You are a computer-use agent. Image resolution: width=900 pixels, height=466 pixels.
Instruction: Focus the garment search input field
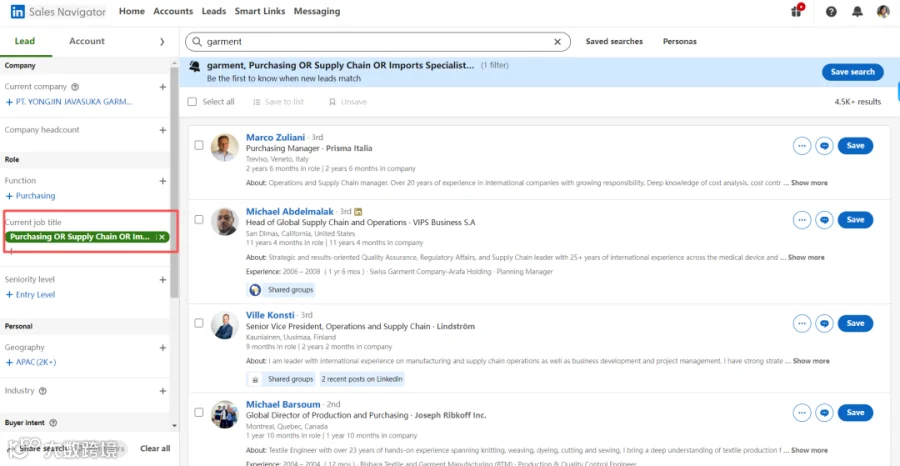pyautogui.click(x=378, y=42)
